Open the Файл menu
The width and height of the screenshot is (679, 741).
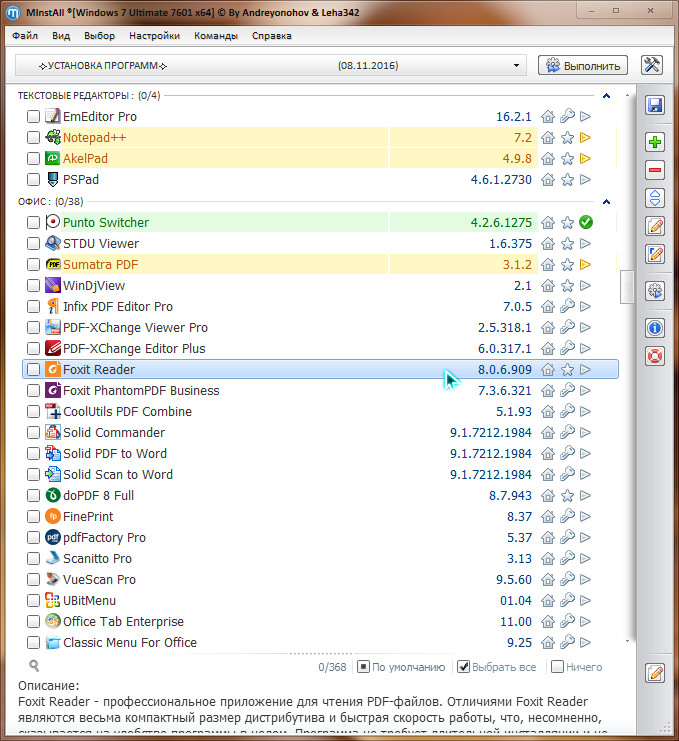click(25, 36)
